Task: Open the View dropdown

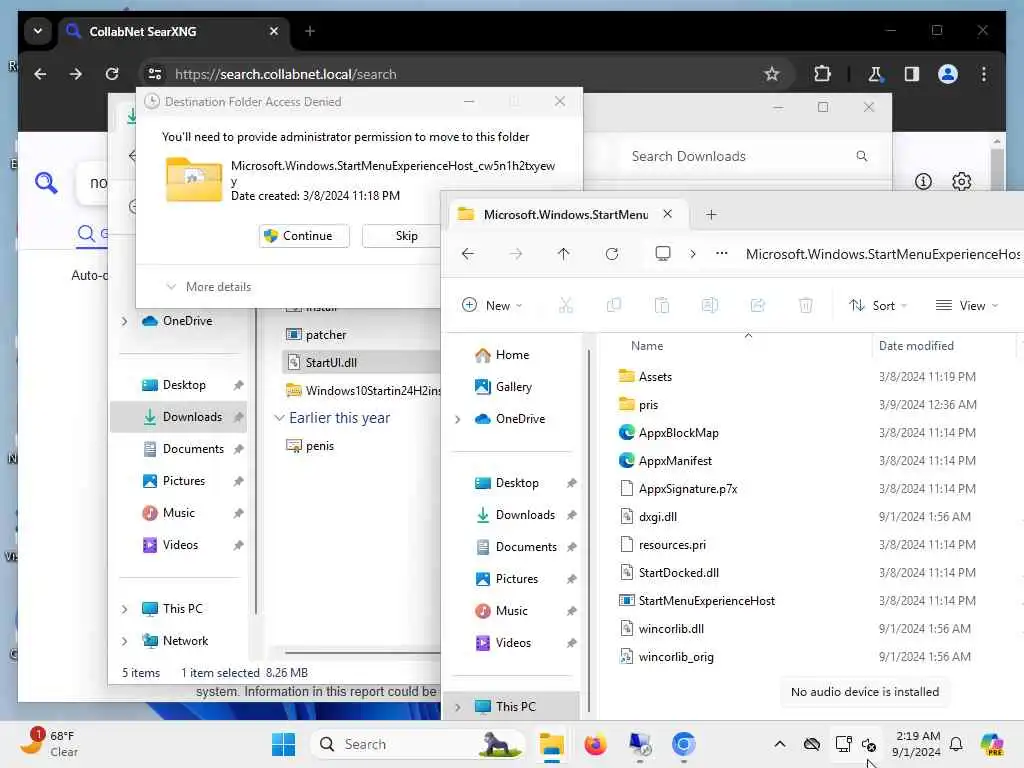Action: click(967, 305)
